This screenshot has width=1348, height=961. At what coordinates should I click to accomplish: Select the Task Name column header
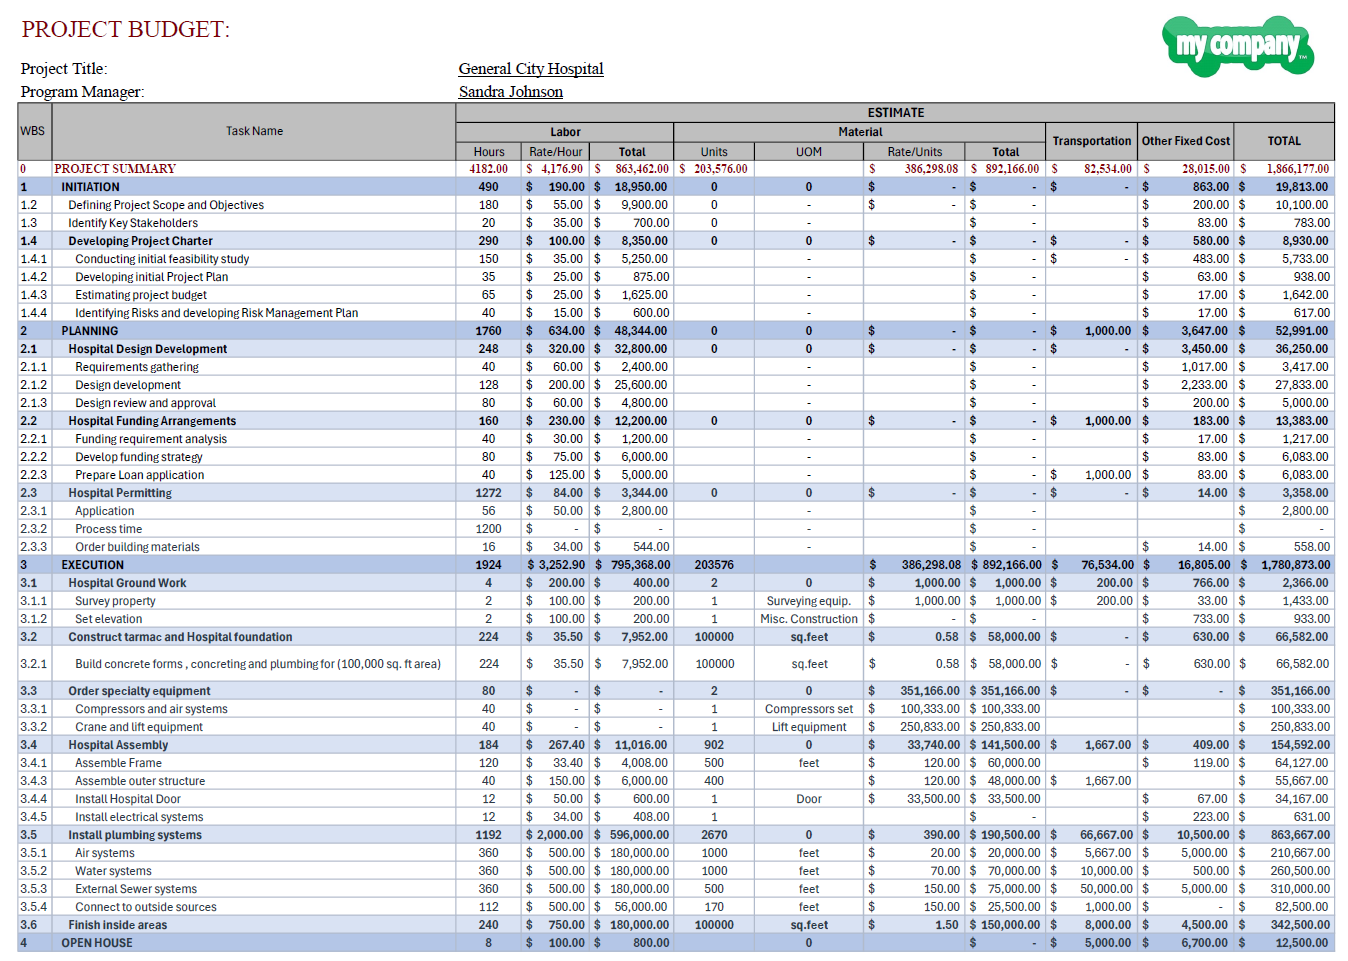pyautogui.click(x=254, y=131)
